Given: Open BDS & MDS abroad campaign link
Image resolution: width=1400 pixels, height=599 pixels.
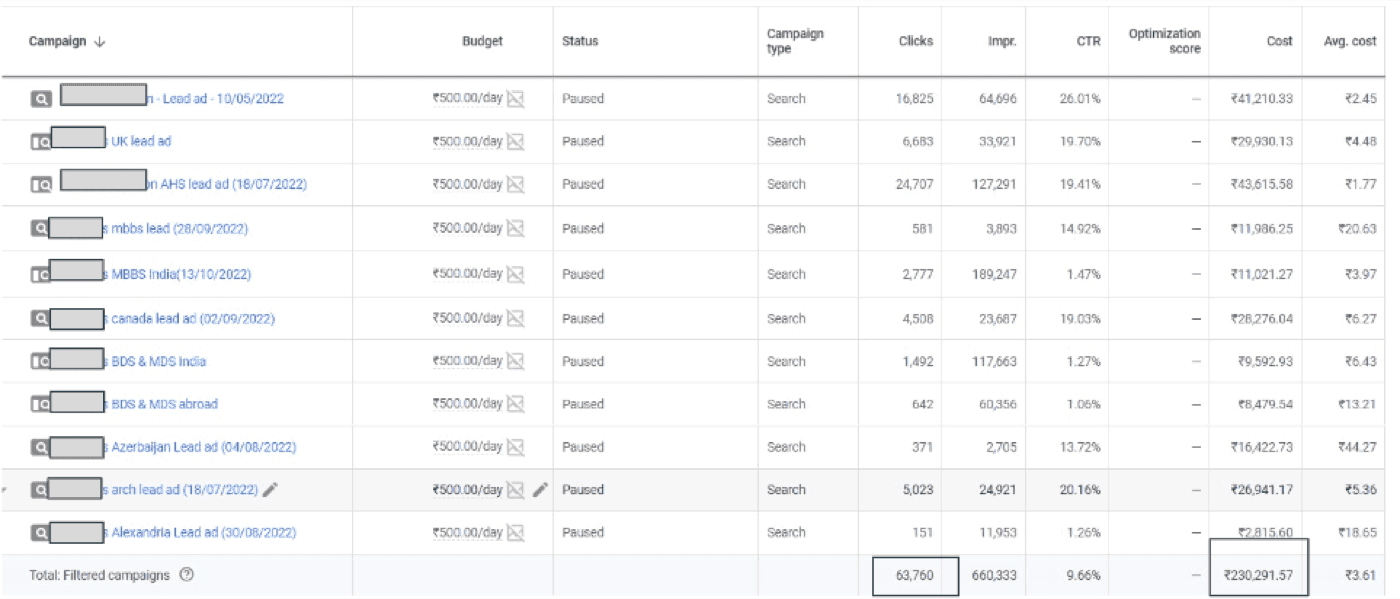Looking at the screenshot, I should coord(164,404).
